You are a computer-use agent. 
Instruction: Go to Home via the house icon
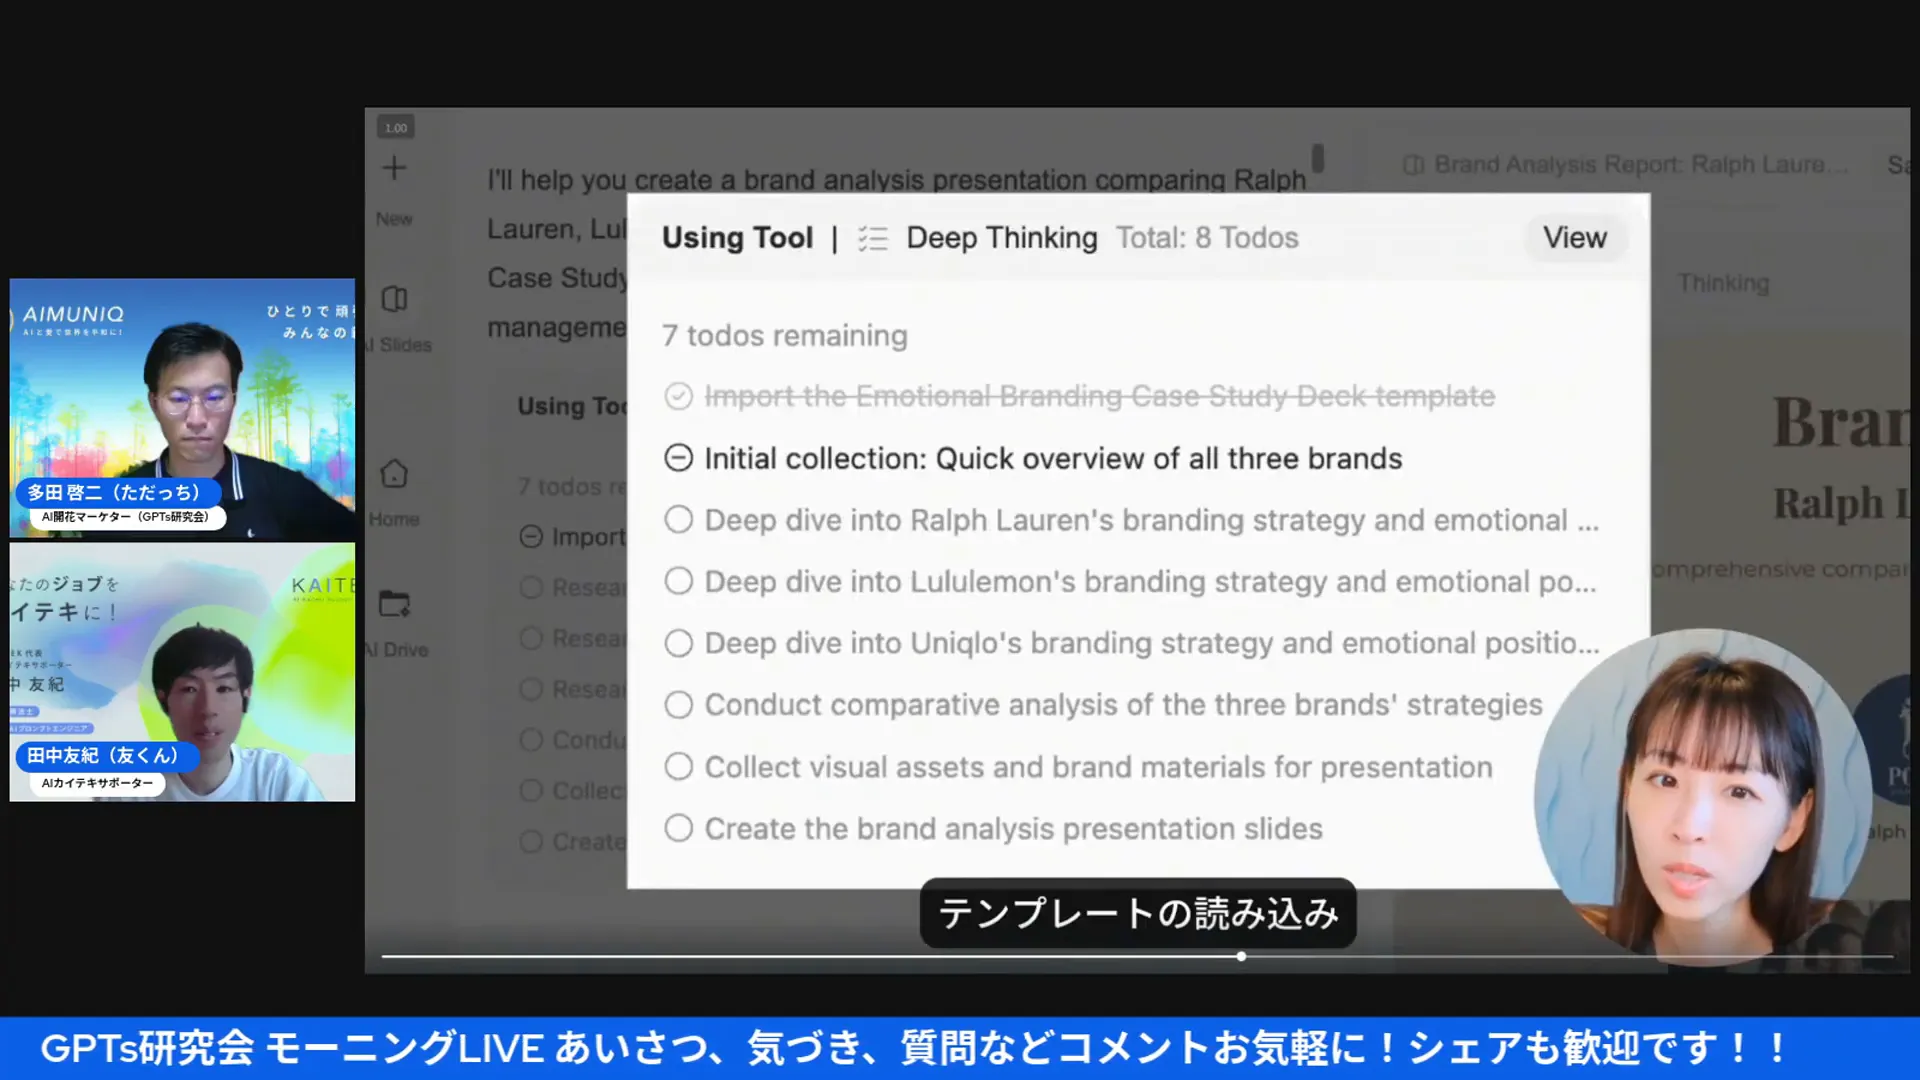tap(394, 473)
